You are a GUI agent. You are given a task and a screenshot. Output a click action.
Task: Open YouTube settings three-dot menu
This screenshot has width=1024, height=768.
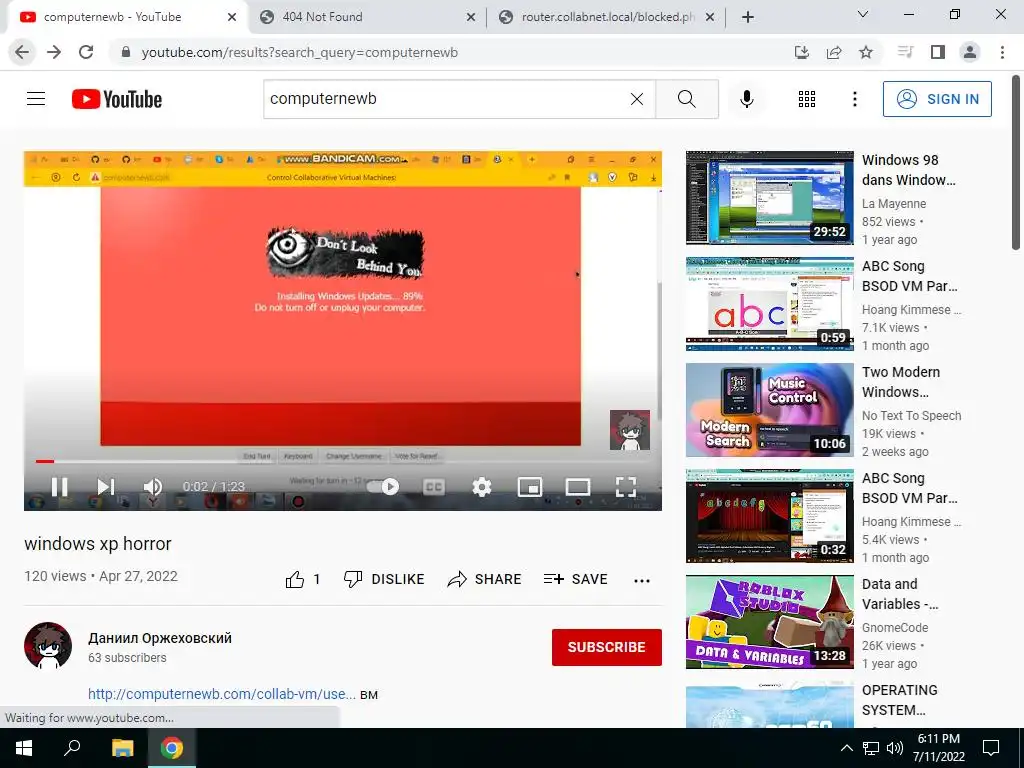[854, 99]
